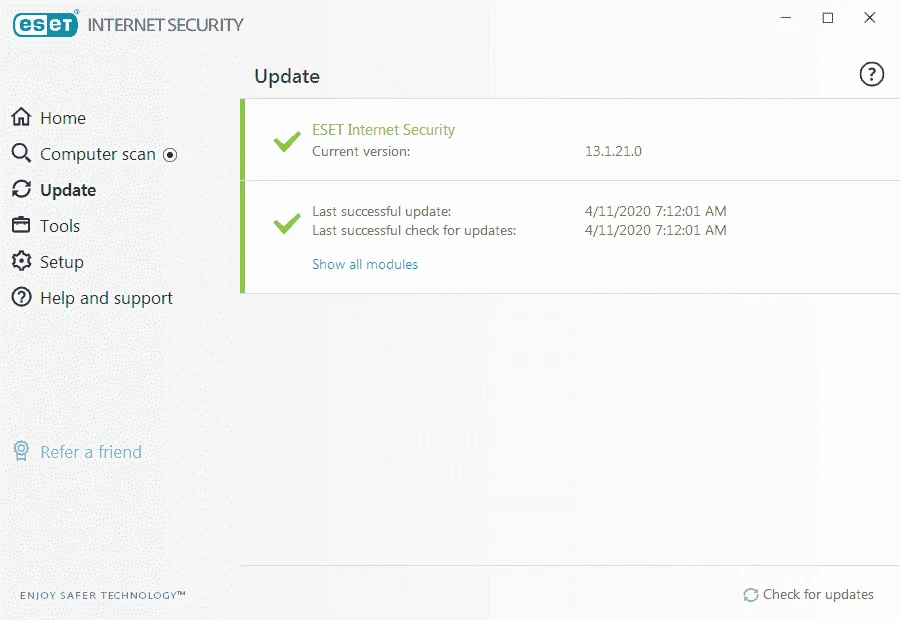Open page help via question mark icon

click(871, 74)
